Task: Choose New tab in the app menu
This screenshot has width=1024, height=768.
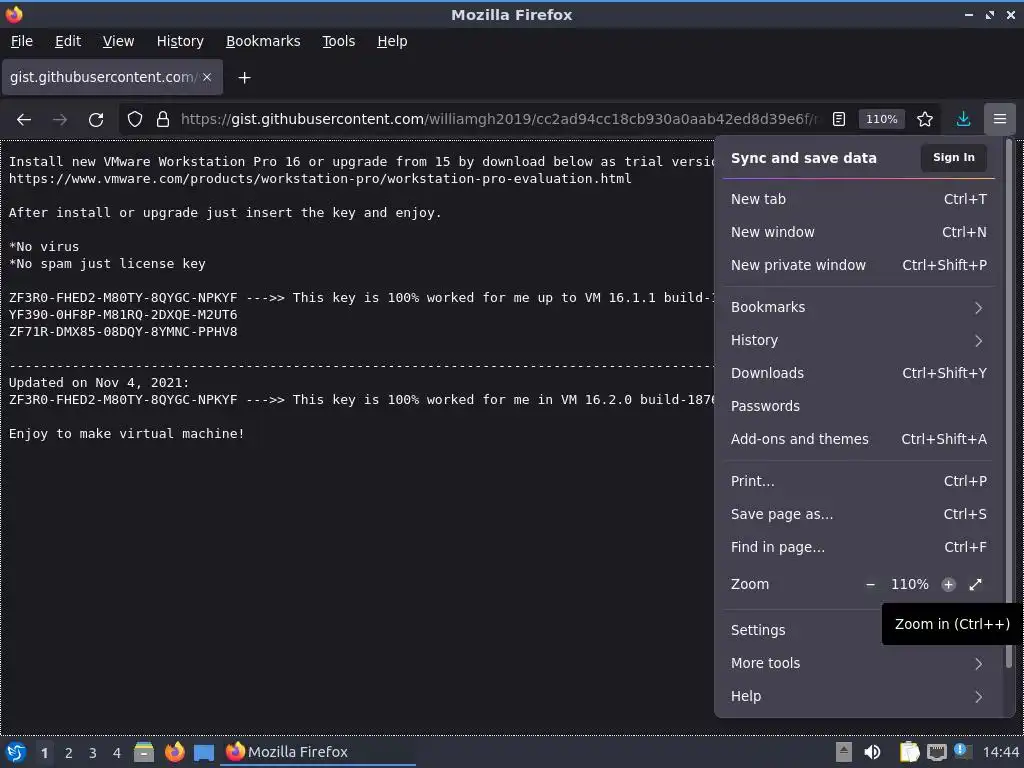Action: [x=858, y=199]
